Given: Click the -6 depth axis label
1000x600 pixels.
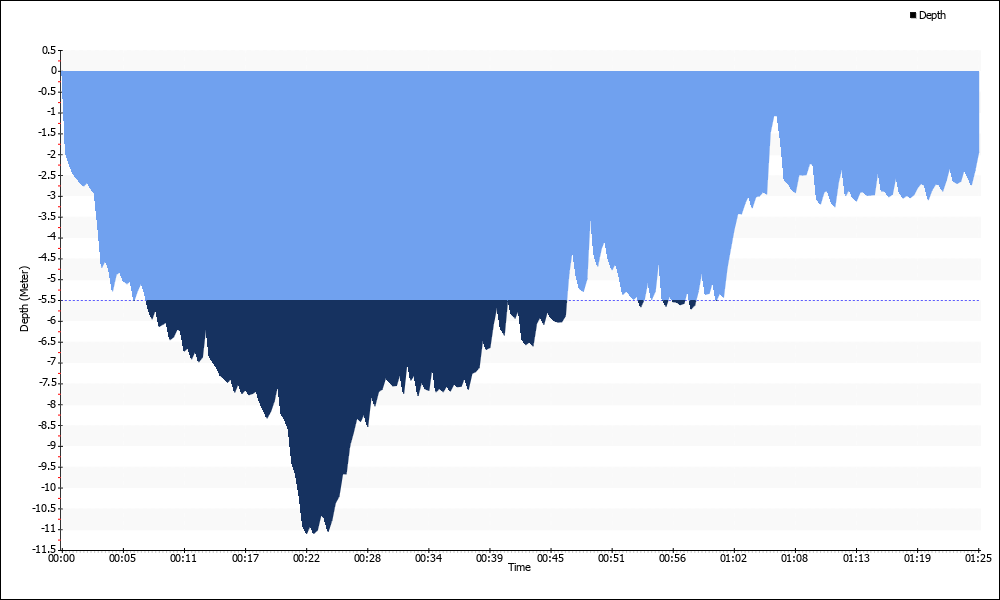Looking at the screenshot, I should pyautogui.click(x=51, y=321).
